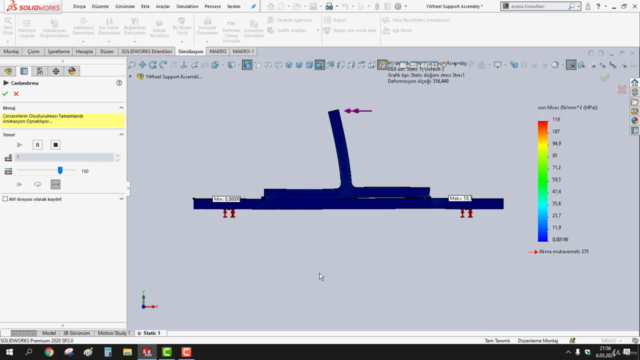This screenshot has width=640, height=360.
Task: Expand the AVI save options chevron
Action: pyautogui.click(x=121, y=199)
